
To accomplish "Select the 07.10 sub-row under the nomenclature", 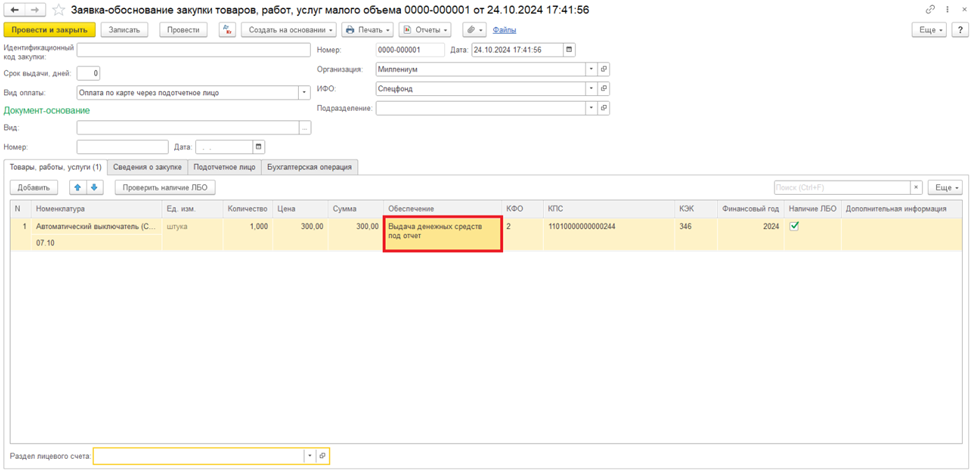I will [97, 243].
